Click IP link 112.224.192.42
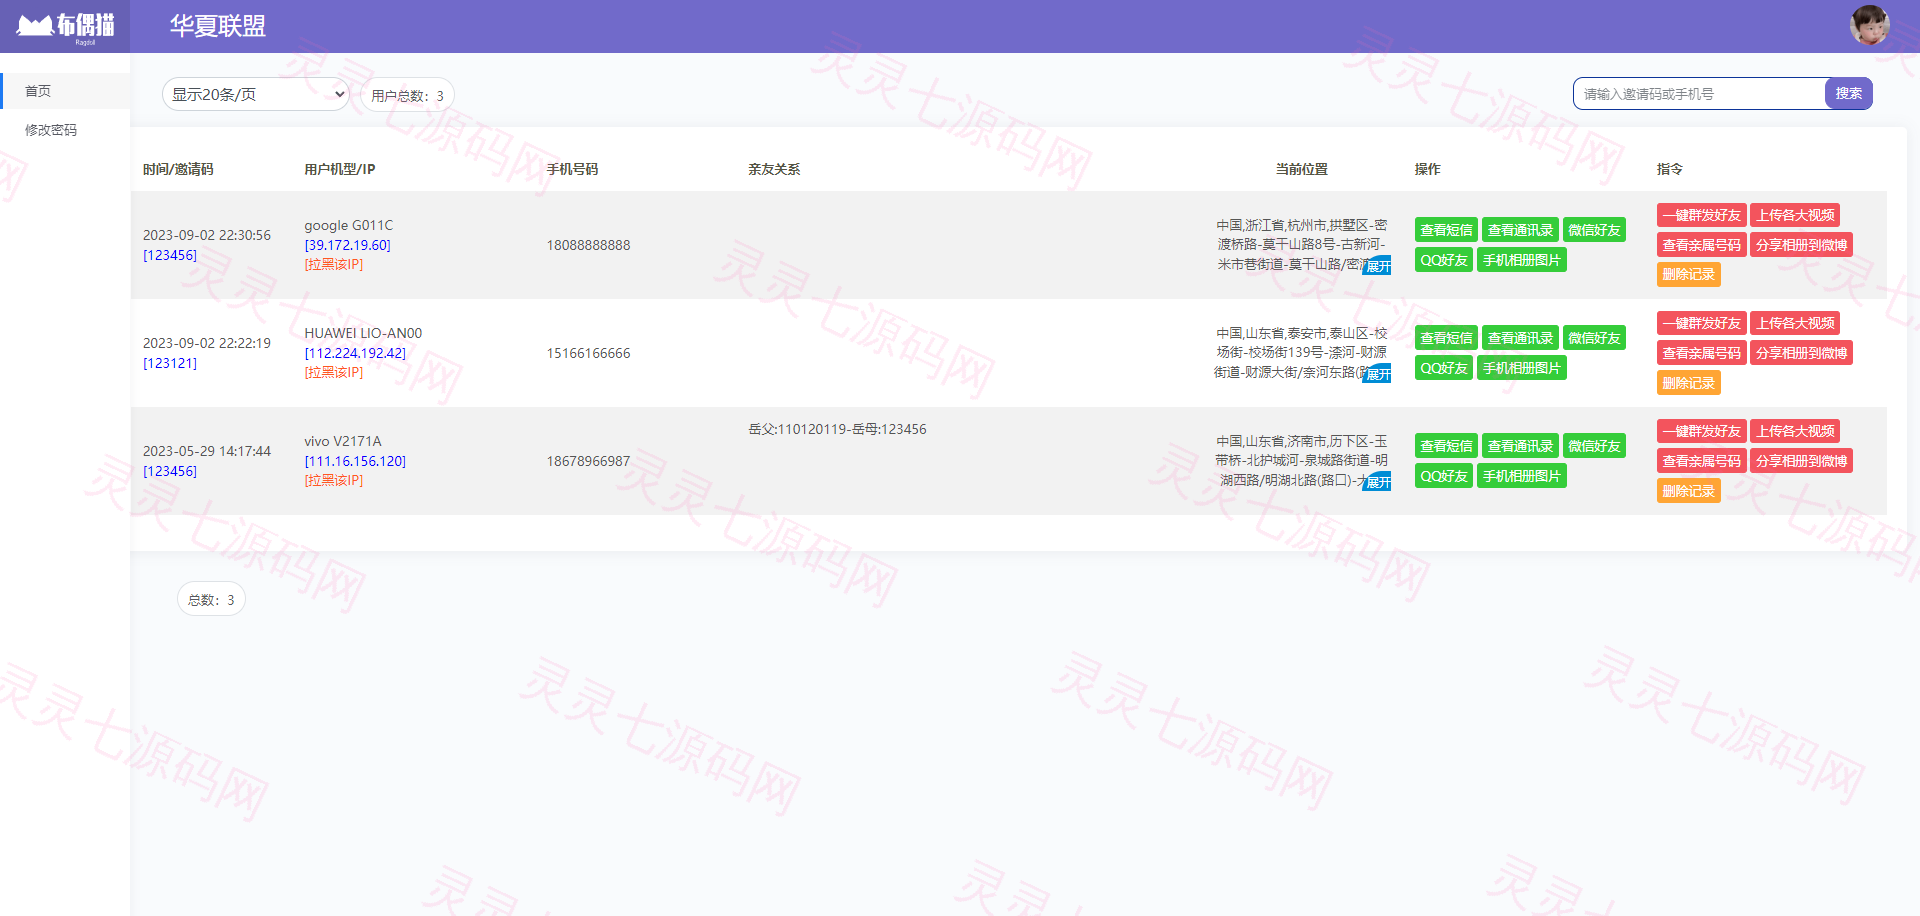This screenshot has width=1920, height=916. (355, 353)
